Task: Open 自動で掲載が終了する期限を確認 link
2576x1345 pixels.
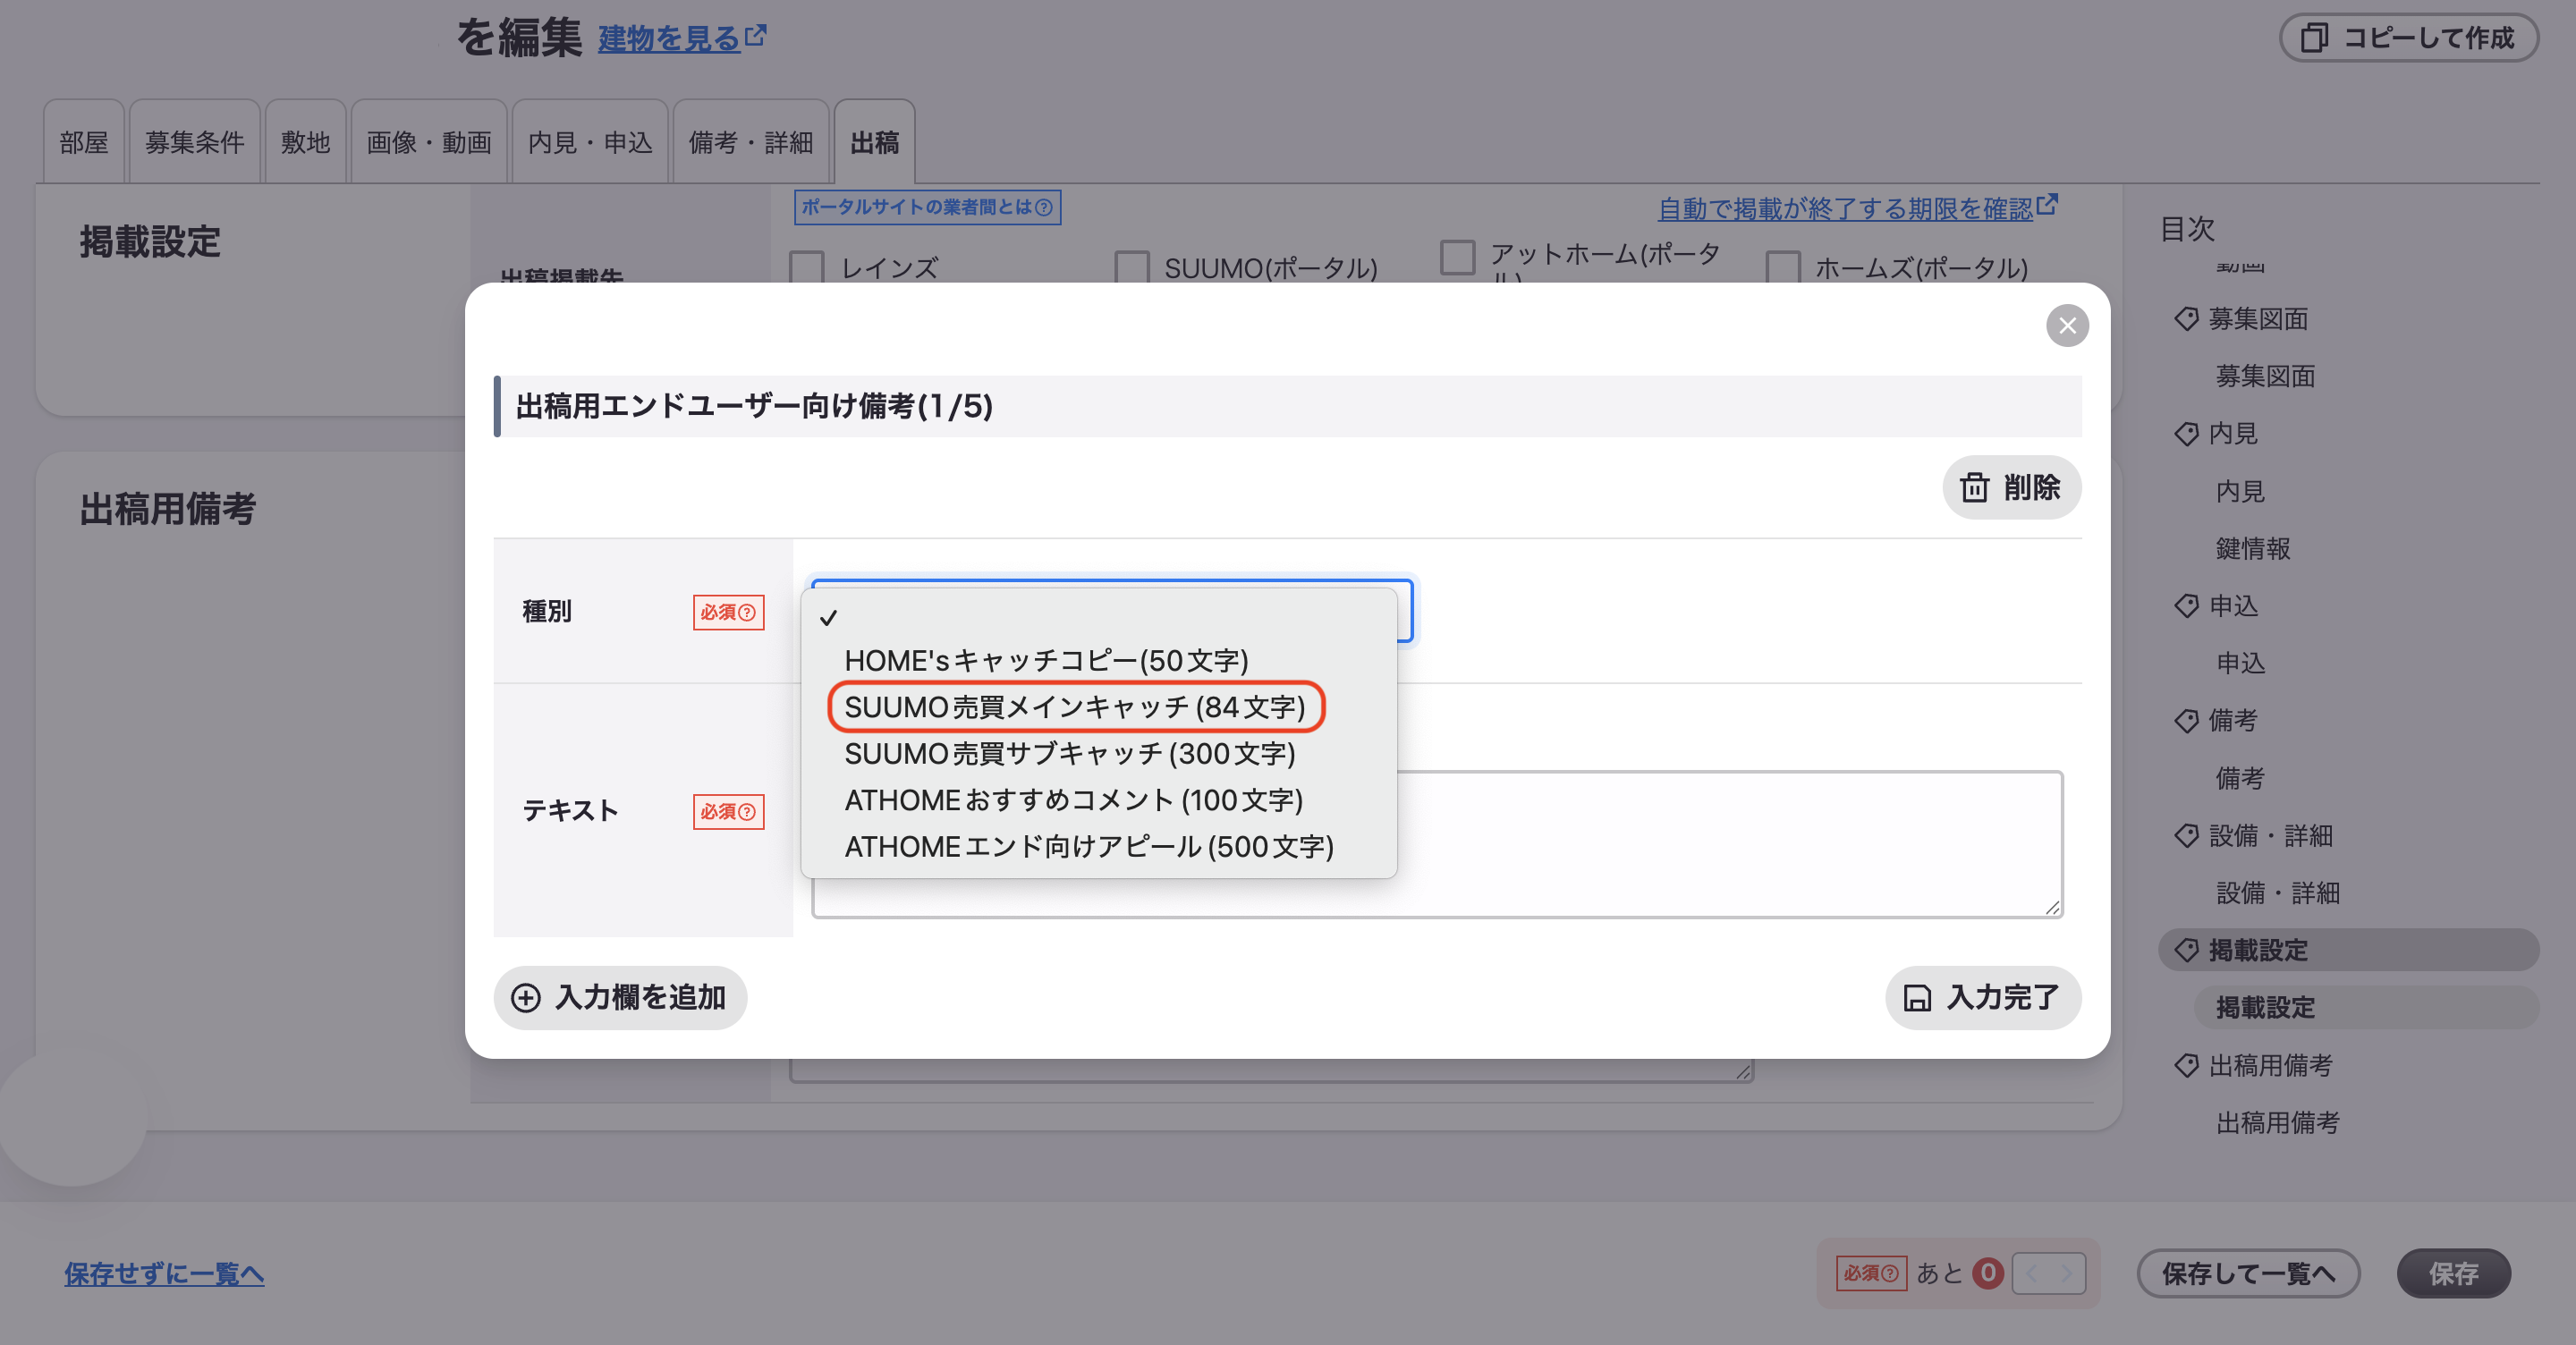Action: pyautogui.click(x=1846, y=208)
